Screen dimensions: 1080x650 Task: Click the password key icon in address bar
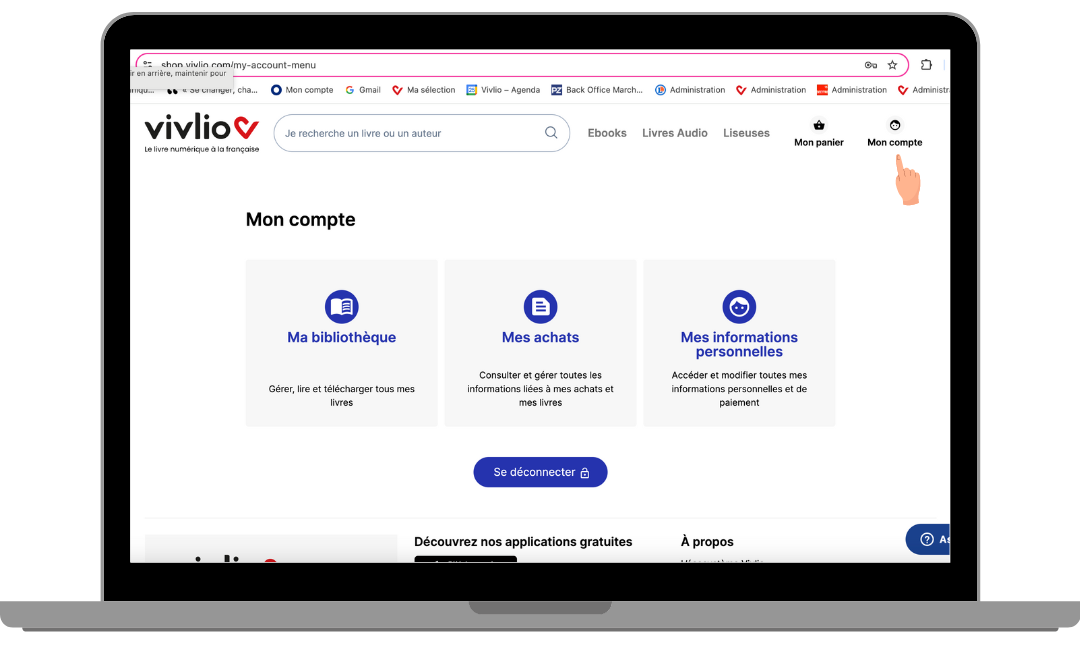point(871,65)
